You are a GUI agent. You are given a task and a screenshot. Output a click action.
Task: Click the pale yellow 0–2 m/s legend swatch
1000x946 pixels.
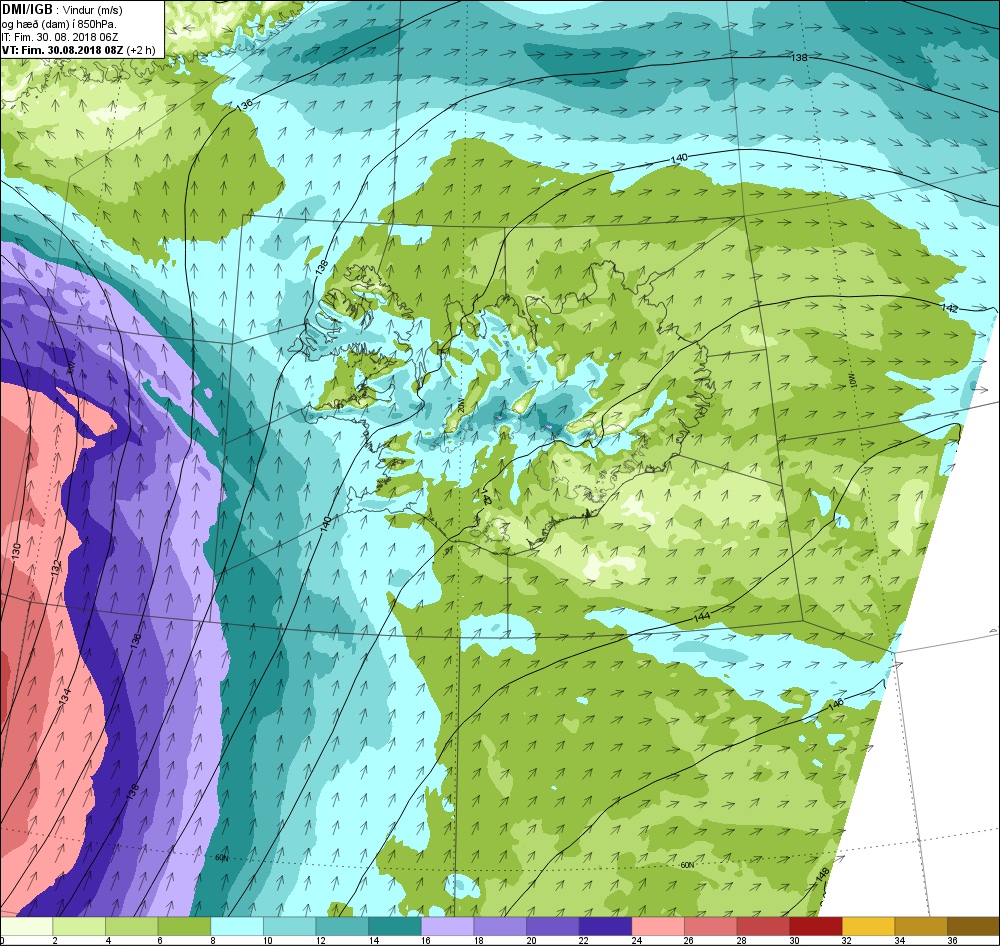coord(26,926)
